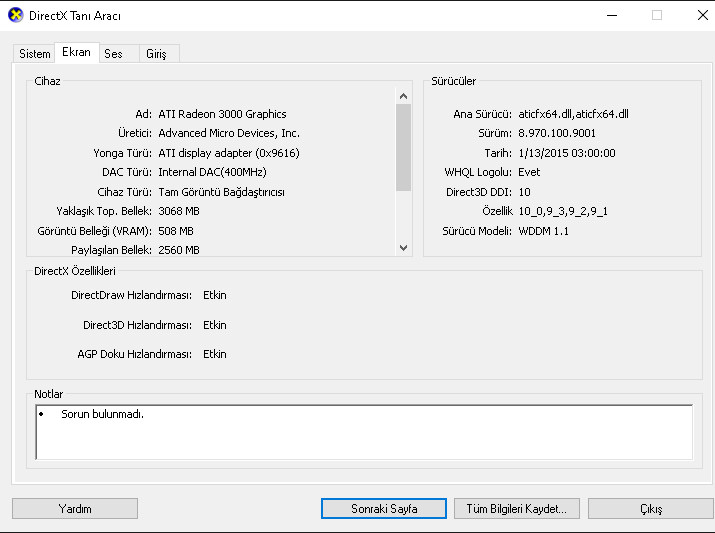715x533 pixels.
Task: Click the aticfx64.dll driver value
Action: pos(573,114)
